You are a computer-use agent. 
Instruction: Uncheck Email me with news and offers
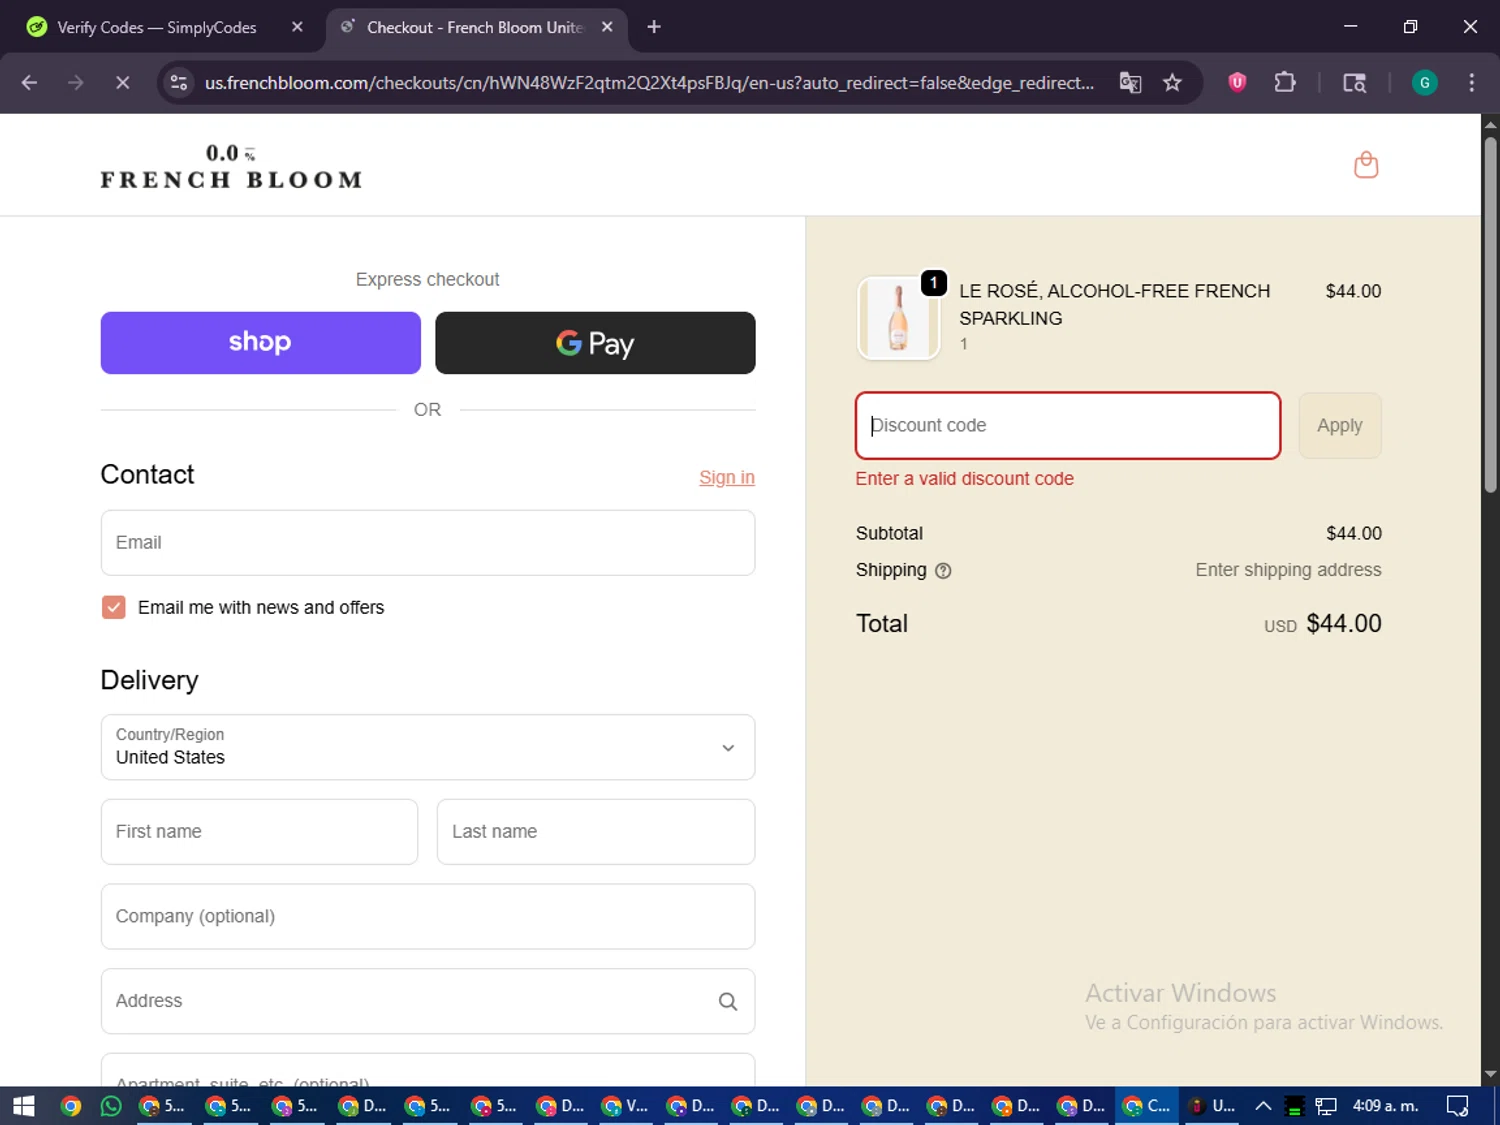(x=114, y=607)
